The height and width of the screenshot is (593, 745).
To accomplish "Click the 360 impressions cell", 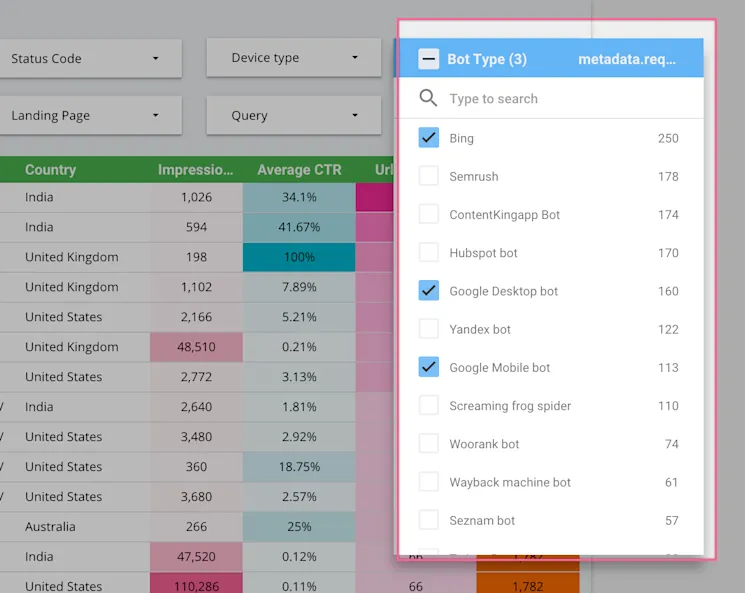I will [196, 467].
